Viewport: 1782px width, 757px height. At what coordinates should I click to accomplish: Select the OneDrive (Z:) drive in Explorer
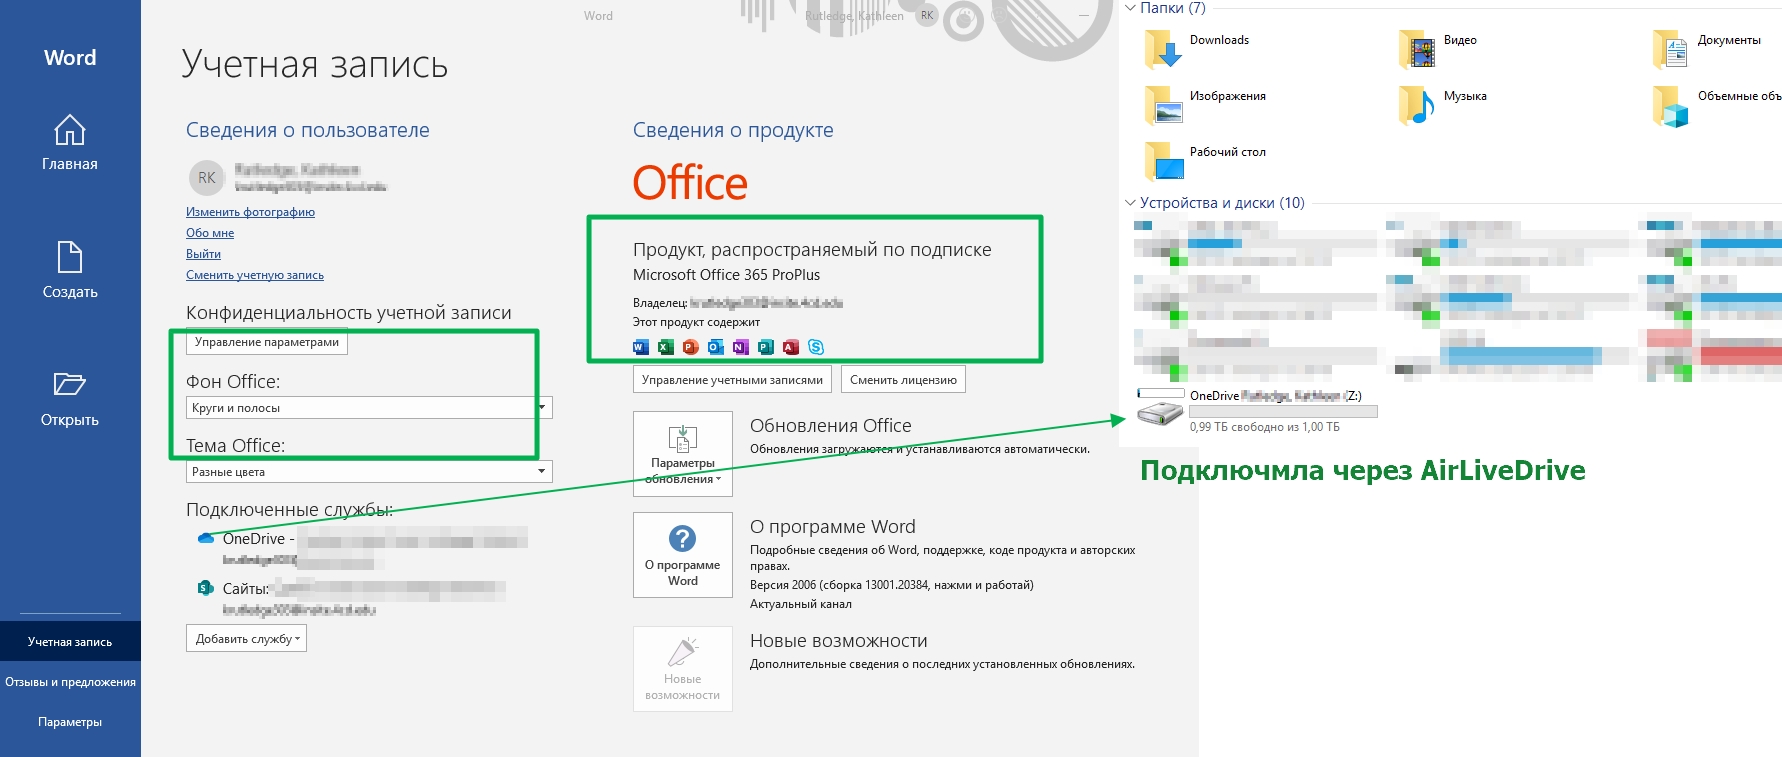[1258, 411]
